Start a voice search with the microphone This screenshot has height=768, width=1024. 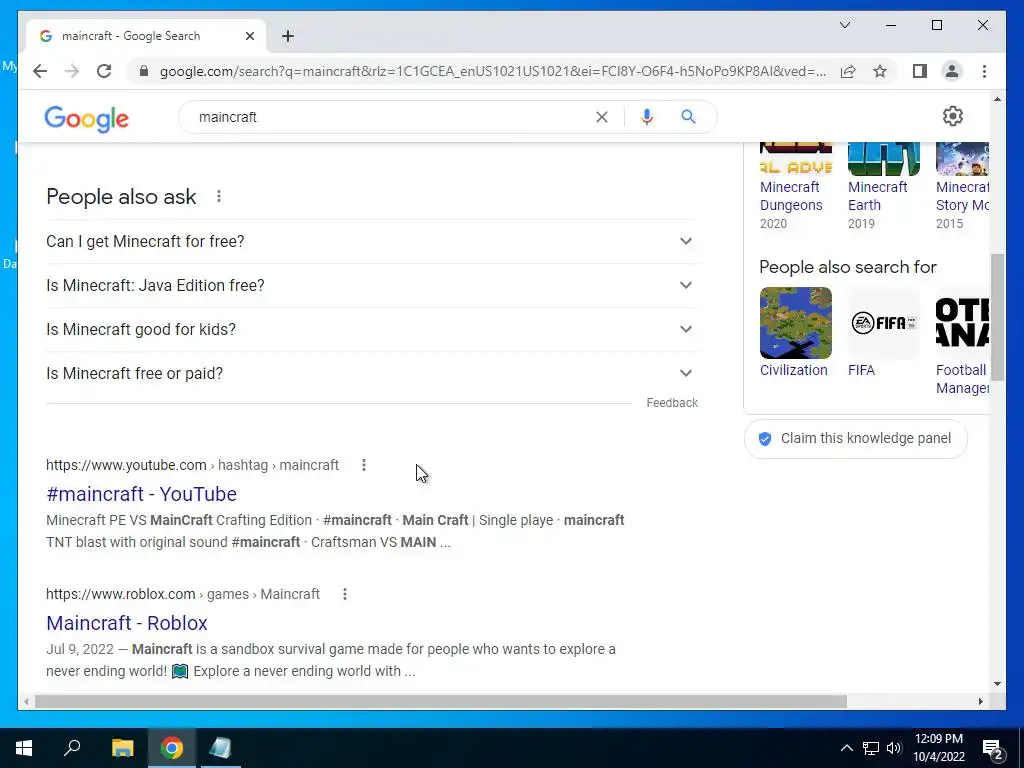[x=647, y=117]
